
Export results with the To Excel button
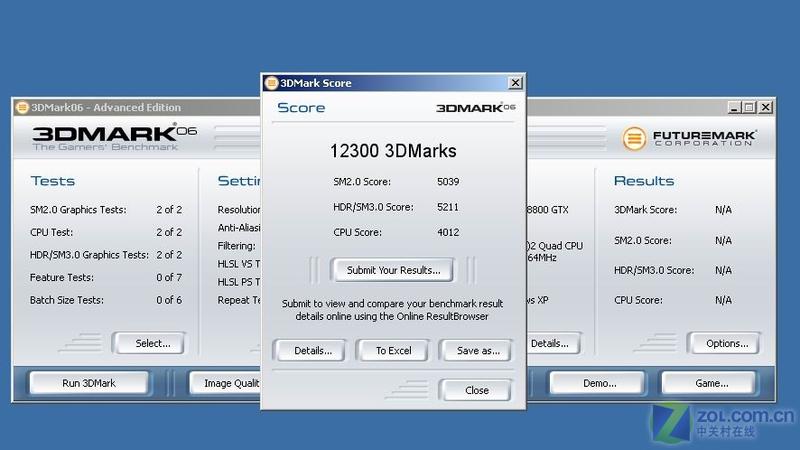click(393, 351)
